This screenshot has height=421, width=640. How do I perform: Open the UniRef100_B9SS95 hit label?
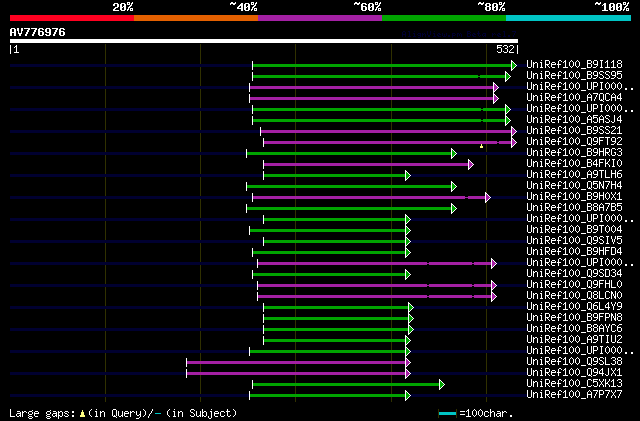click(x=574, y=76)
